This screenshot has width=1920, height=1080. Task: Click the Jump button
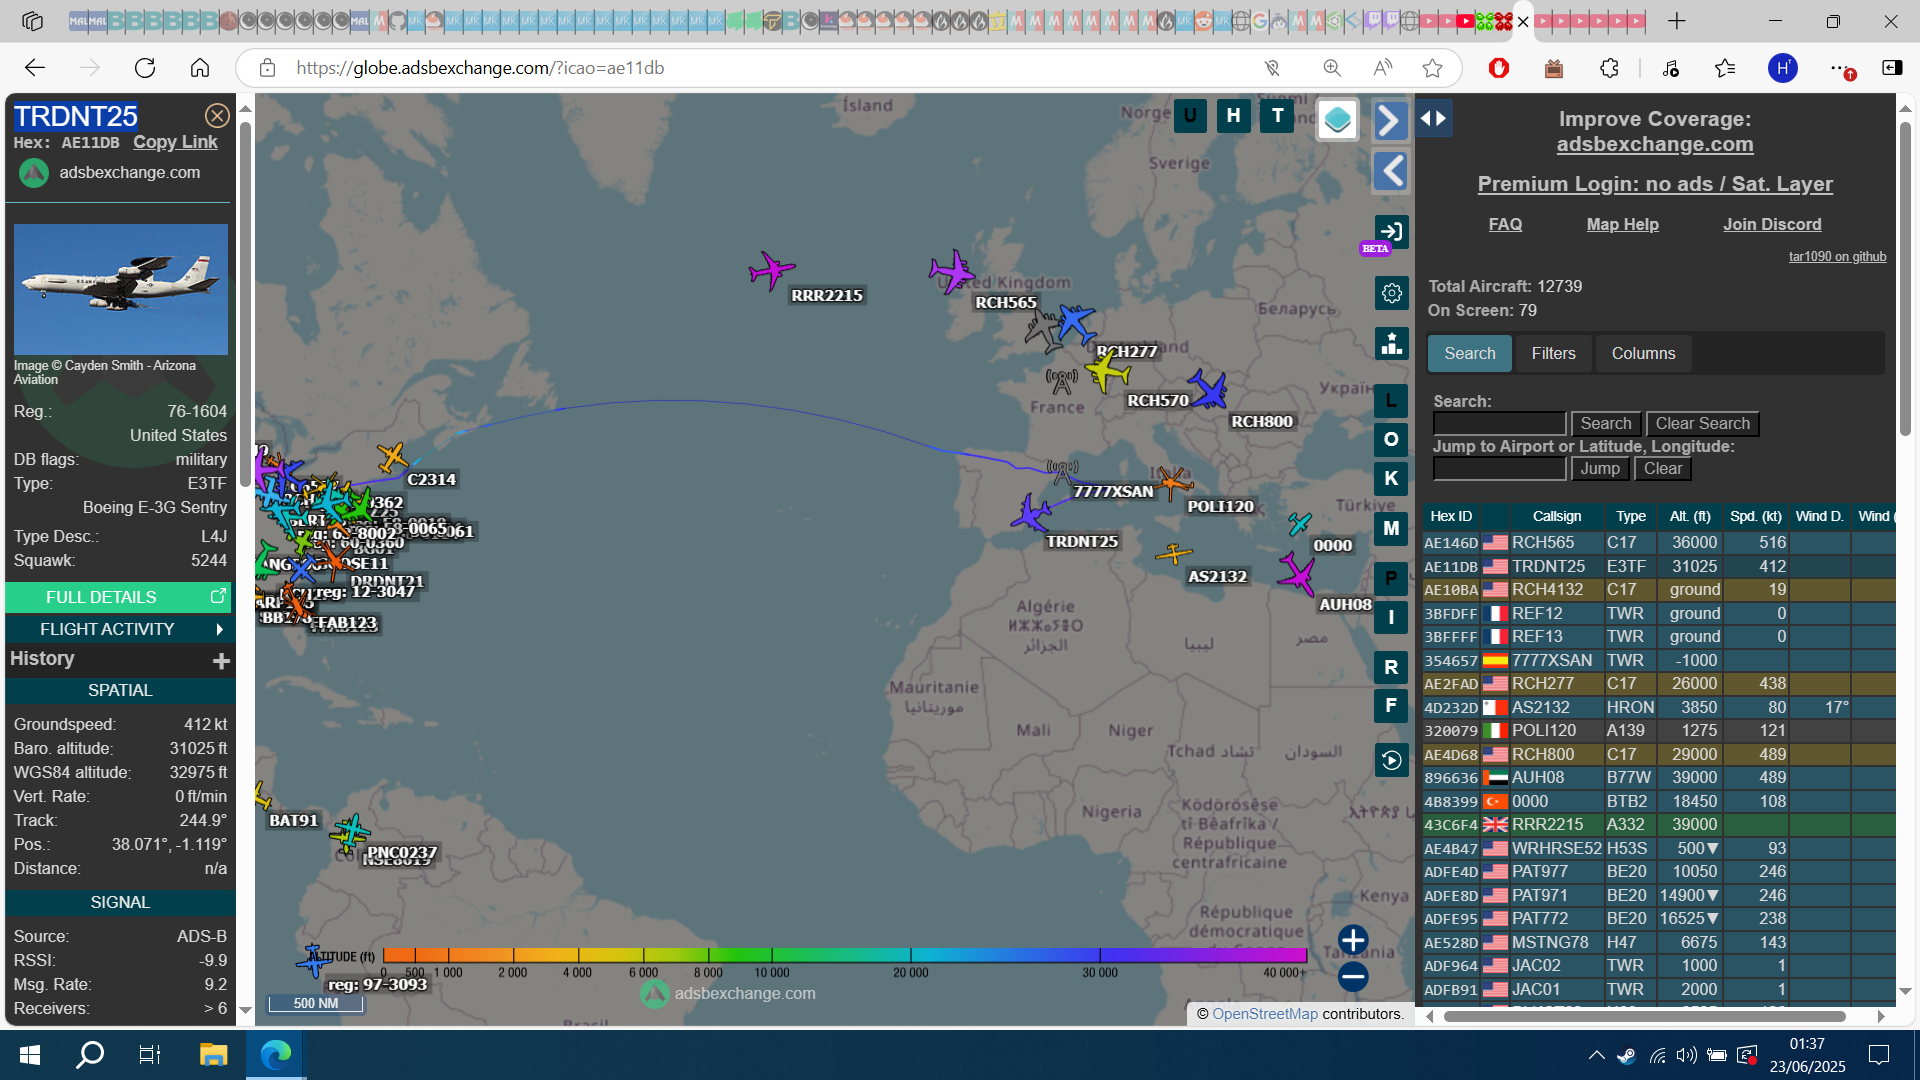1600,469
